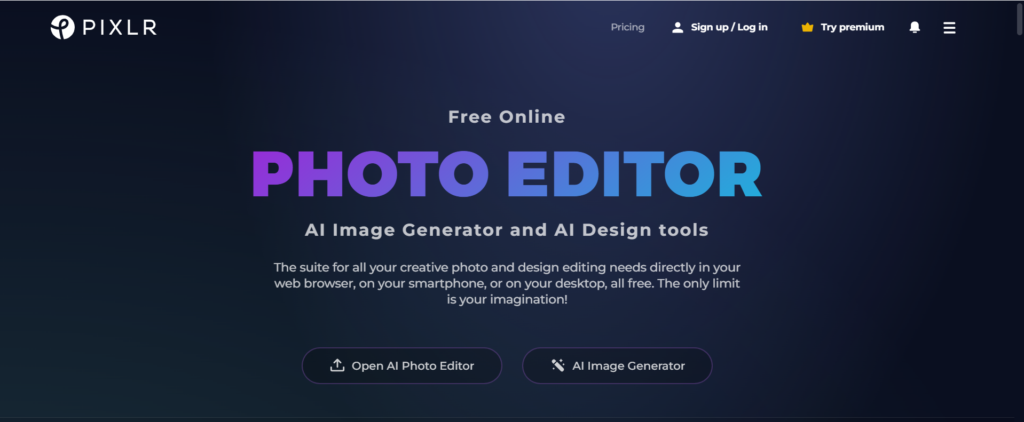Screen dimensions: 1024x422
Task: Open AI Photo Editor button
Action: coord(402,366)
